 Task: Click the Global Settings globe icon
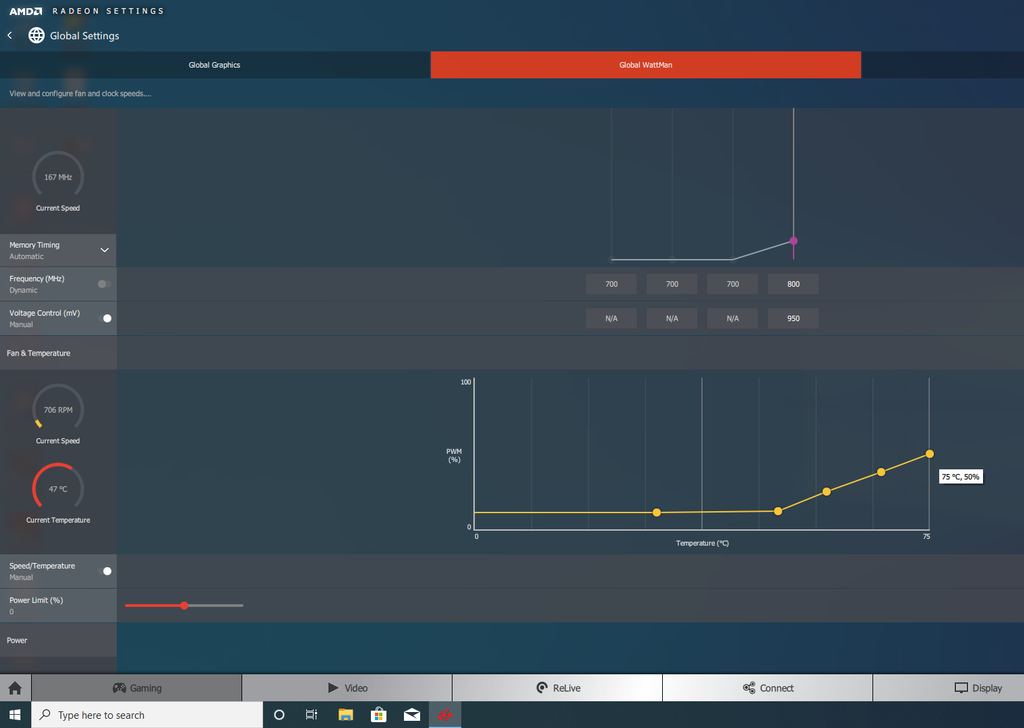[37, 35]
